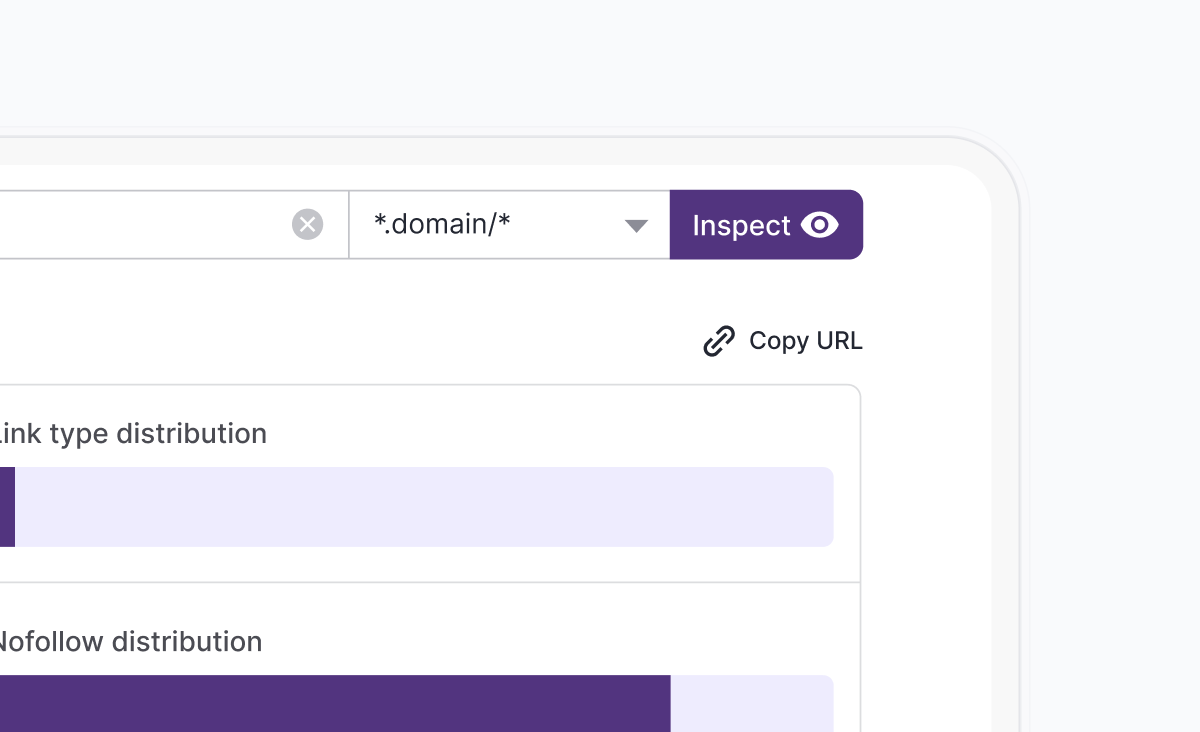Click the dark purple segment of Link type bar
The height and width of the screenshot is (732, 1200).
[6, 507]
